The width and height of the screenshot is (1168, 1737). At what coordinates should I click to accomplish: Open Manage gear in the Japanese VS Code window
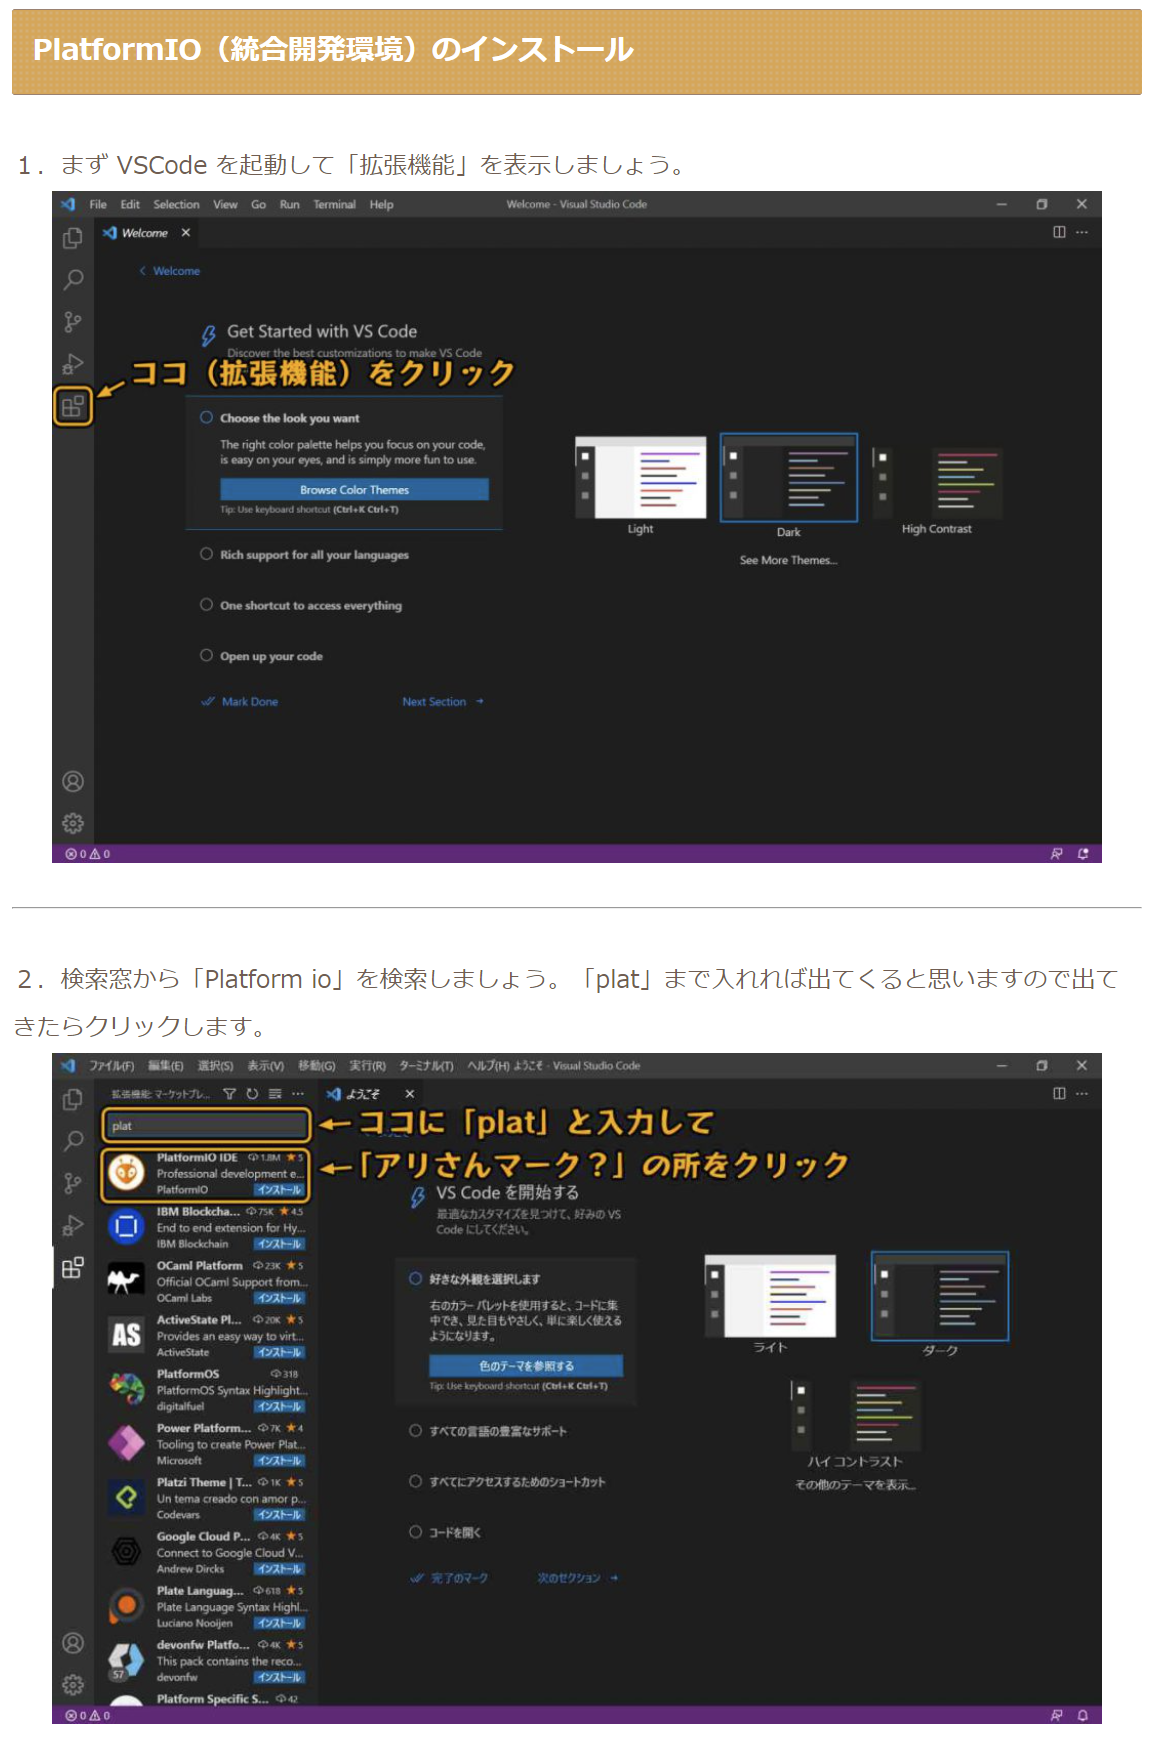(x=73, y=1685)
